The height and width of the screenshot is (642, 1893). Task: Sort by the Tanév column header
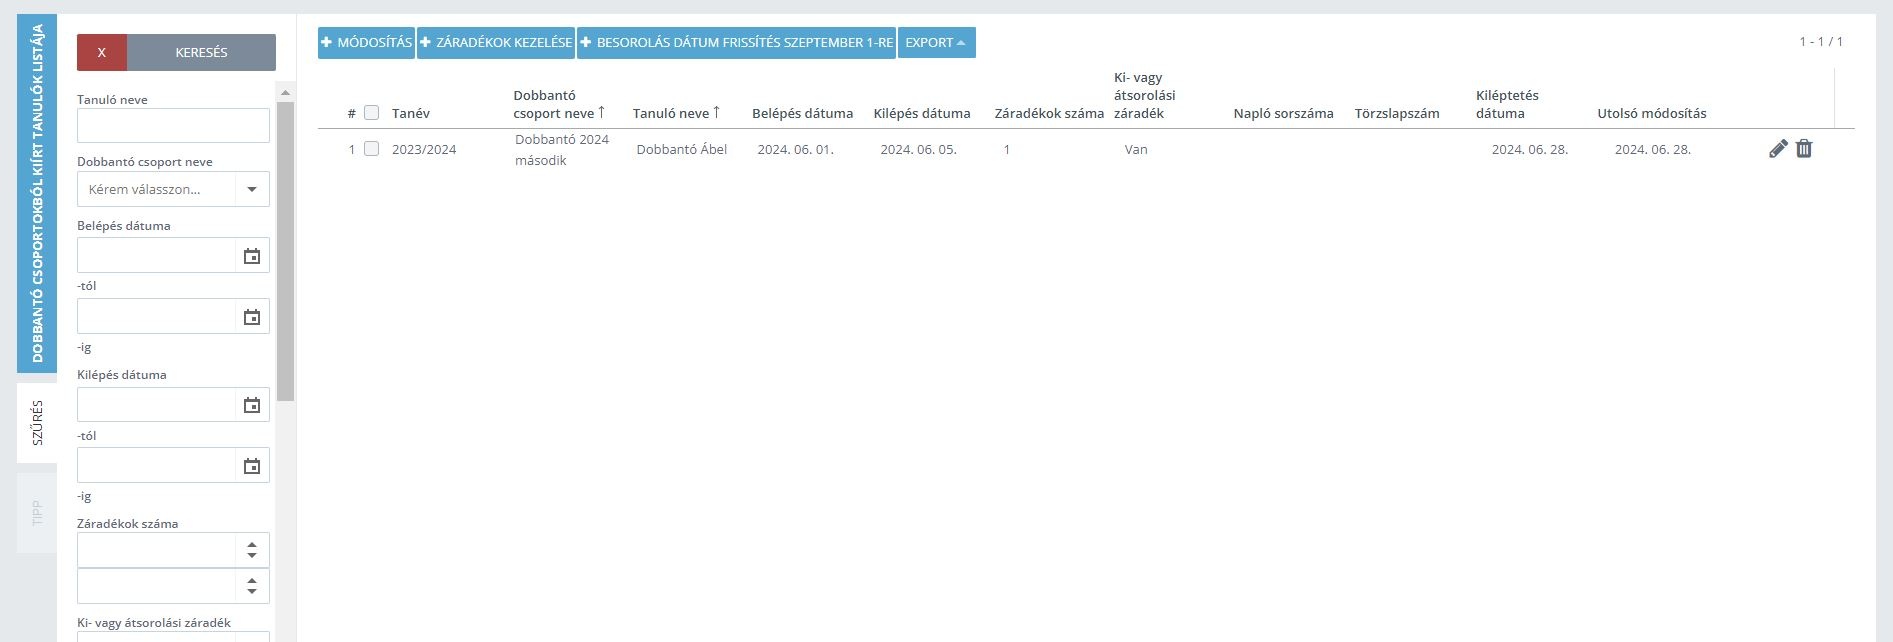[411, 113]
